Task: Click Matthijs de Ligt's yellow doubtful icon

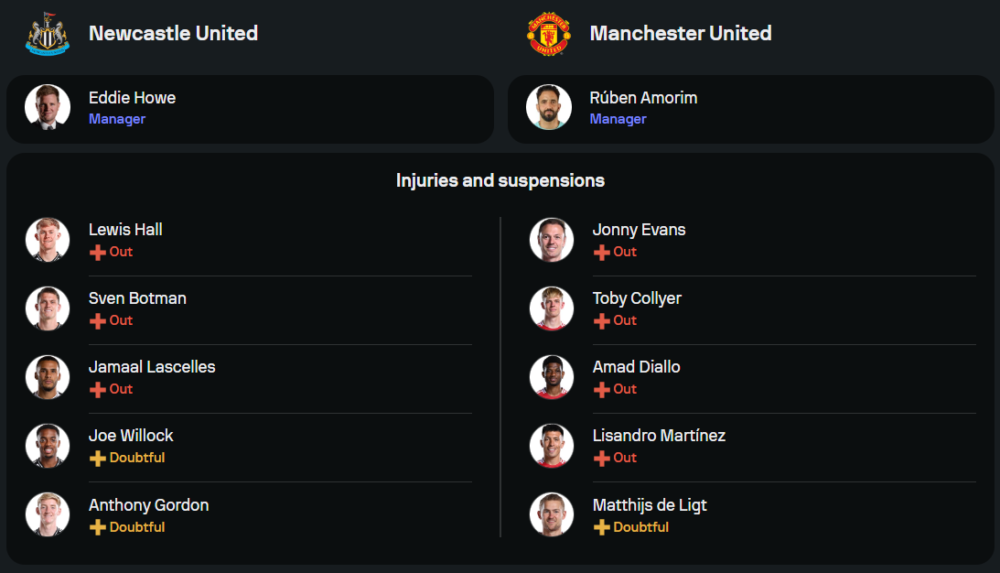Action: (601, 527)
